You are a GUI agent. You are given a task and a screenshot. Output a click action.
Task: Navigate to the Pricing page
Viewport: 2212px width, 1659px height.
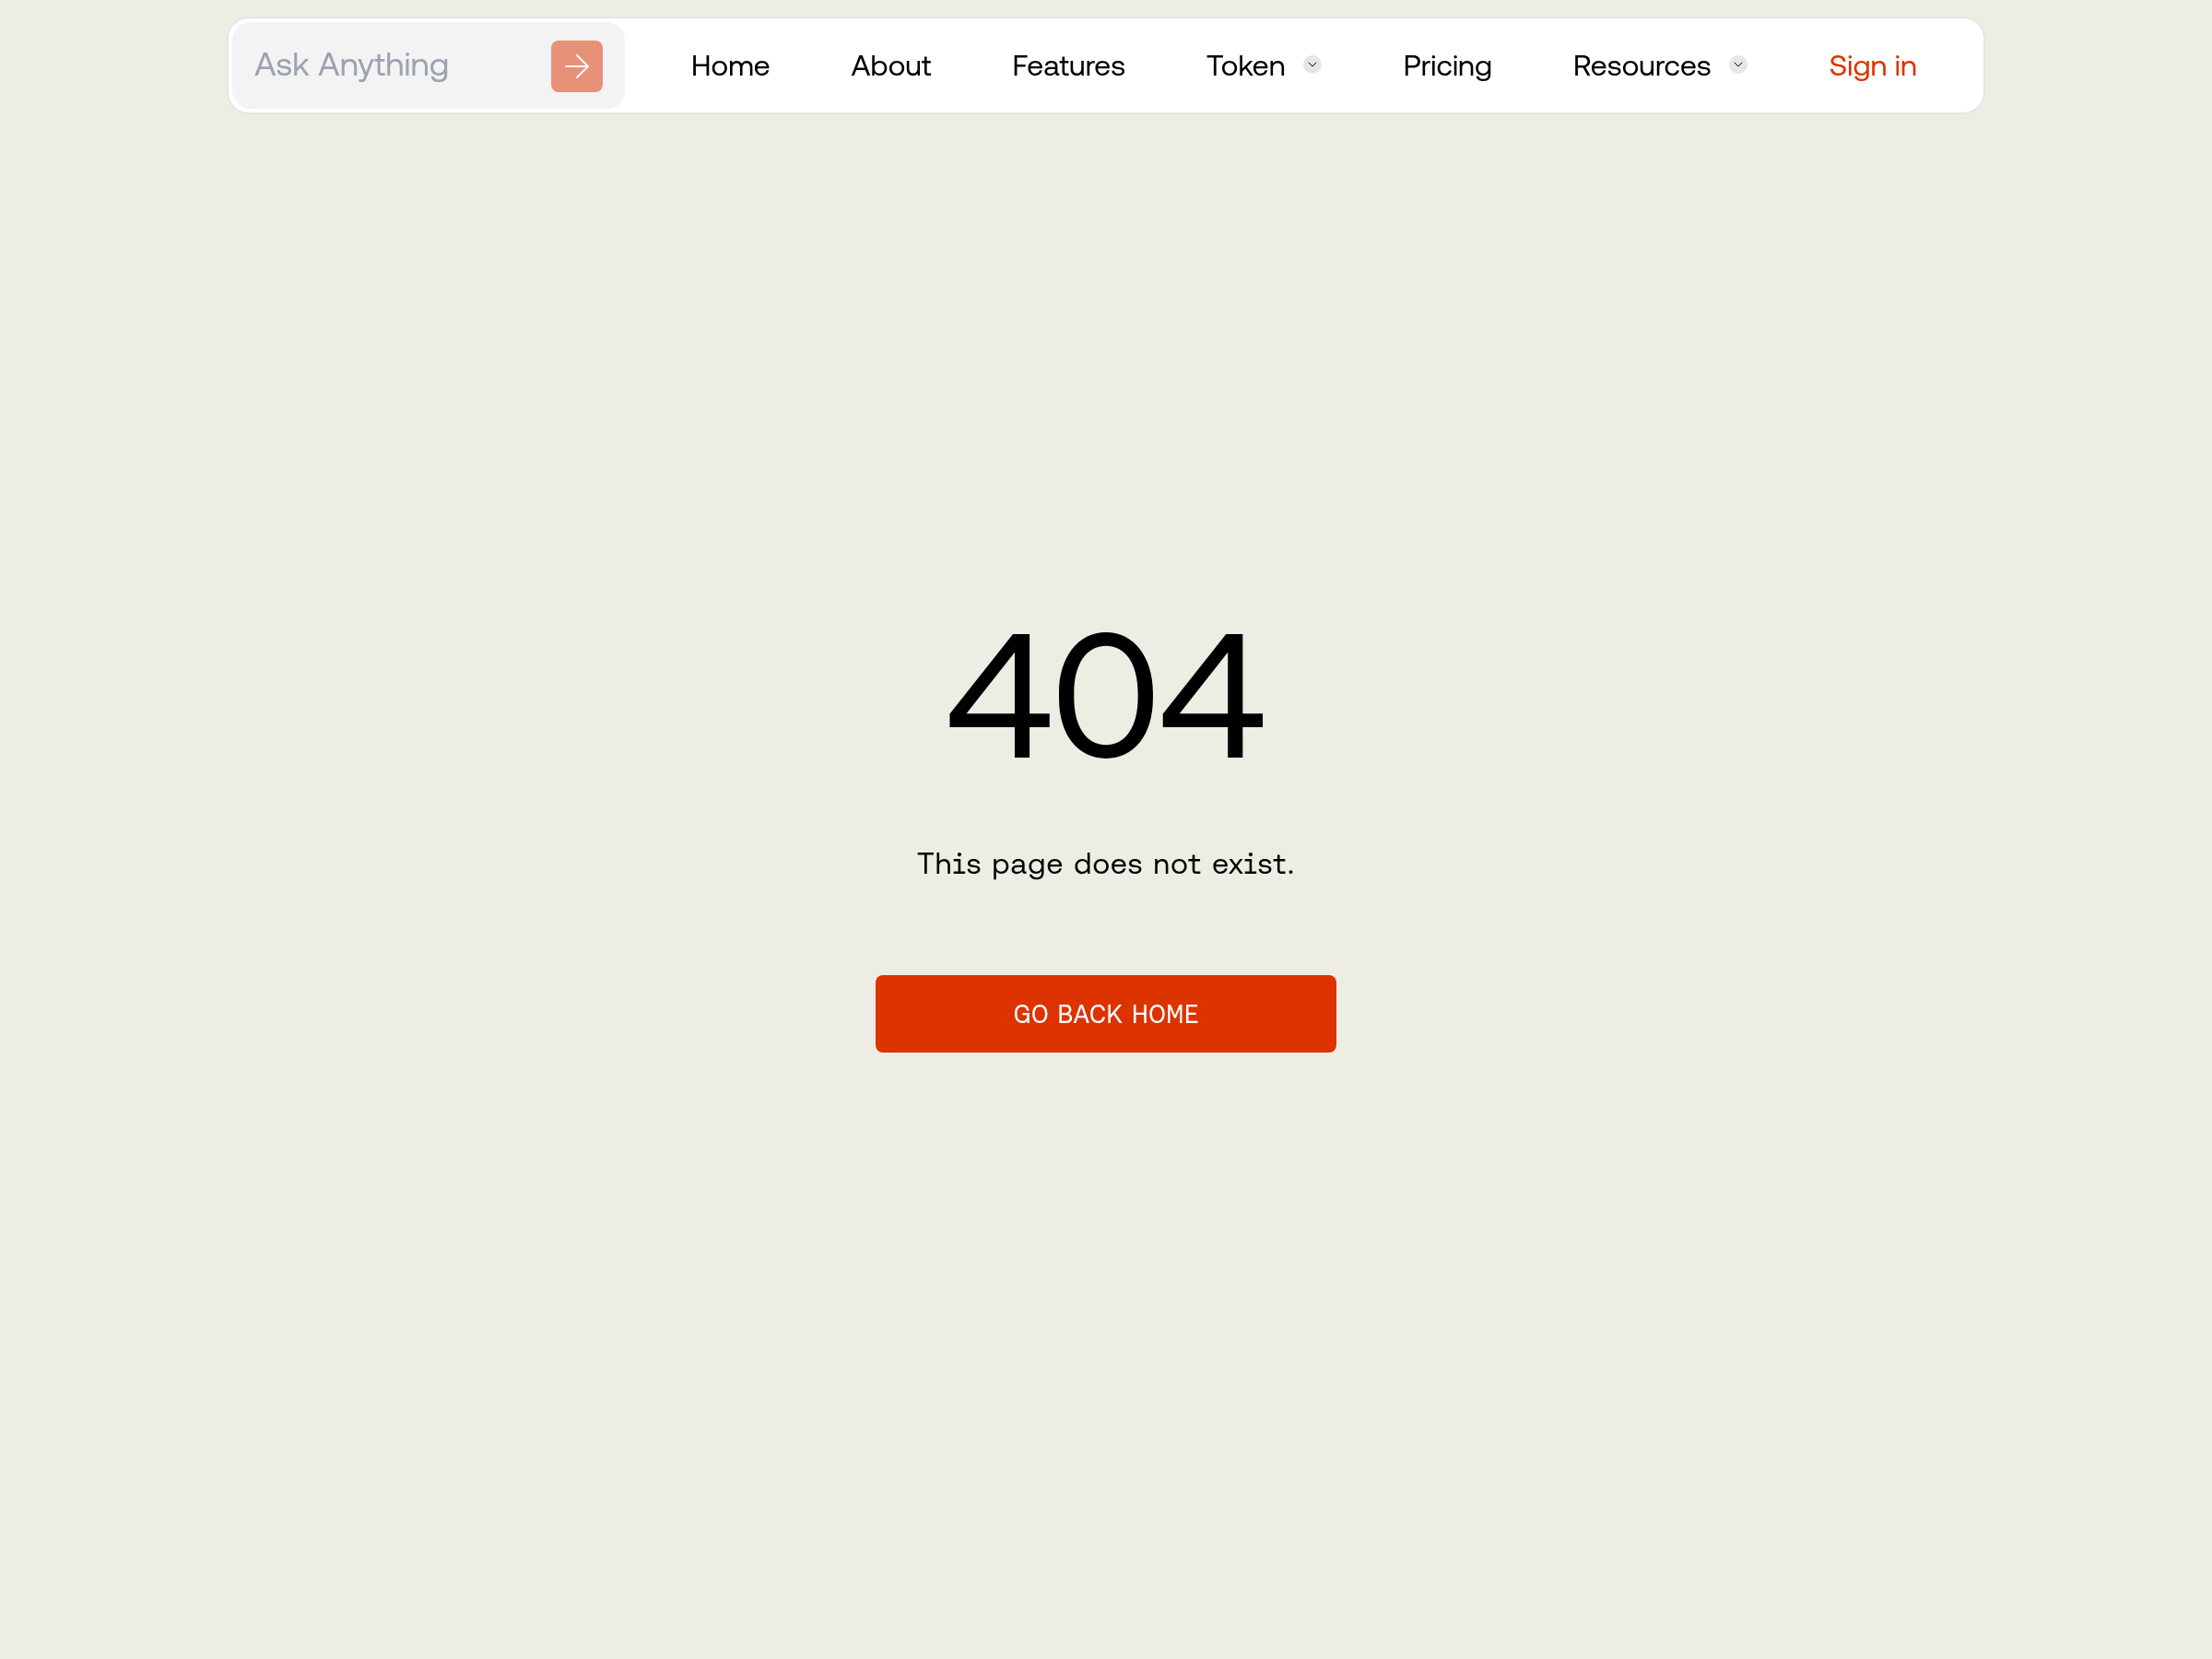coord(1446,66)
